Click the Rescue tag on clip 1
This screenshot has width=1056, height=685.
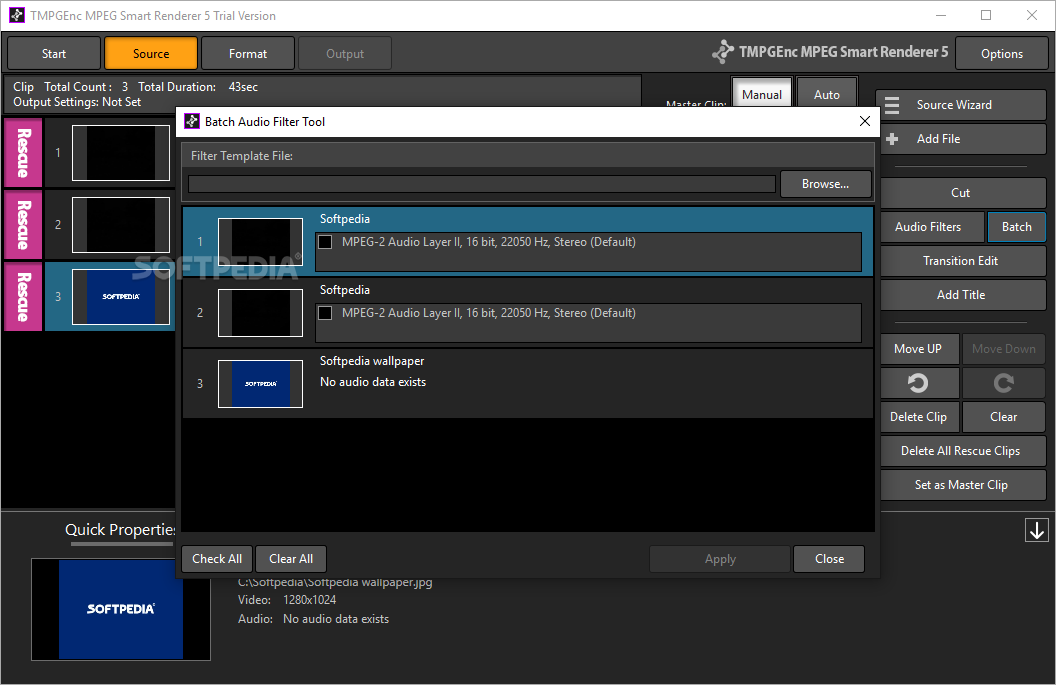coord(24,153)
